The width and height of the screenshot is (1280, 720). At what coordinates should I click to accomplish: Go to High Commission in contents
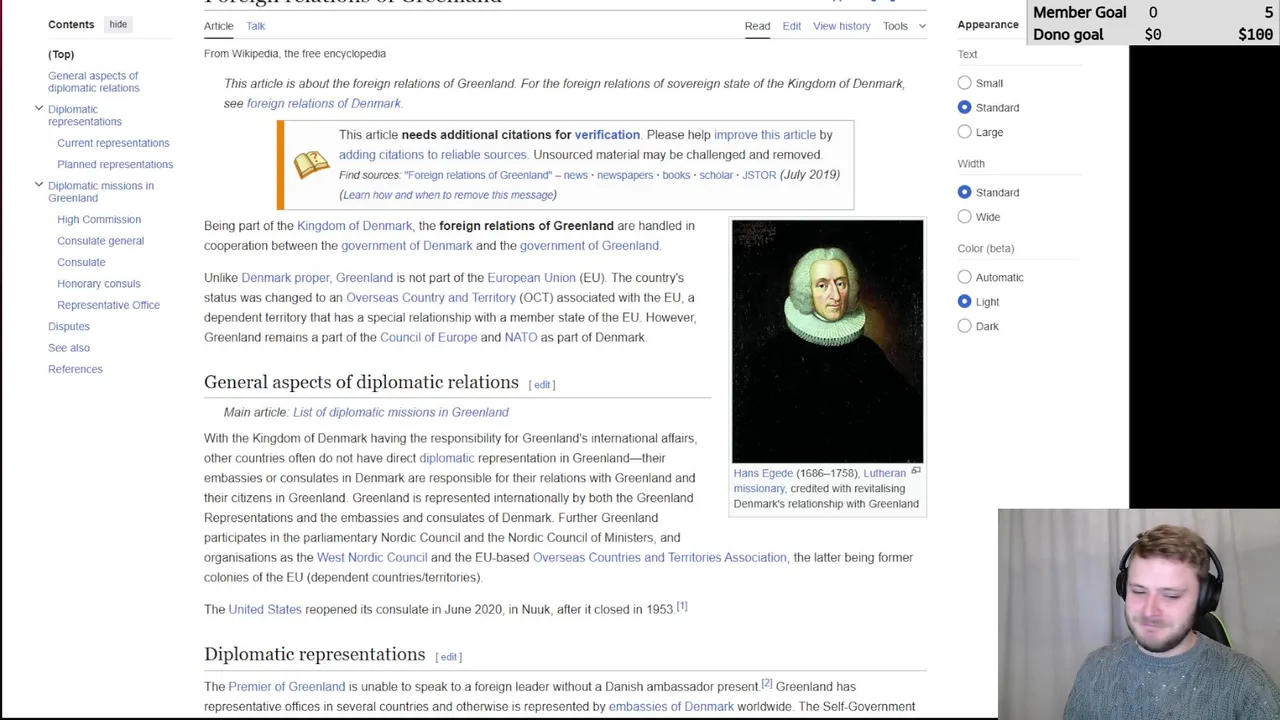tap(99, 219)
